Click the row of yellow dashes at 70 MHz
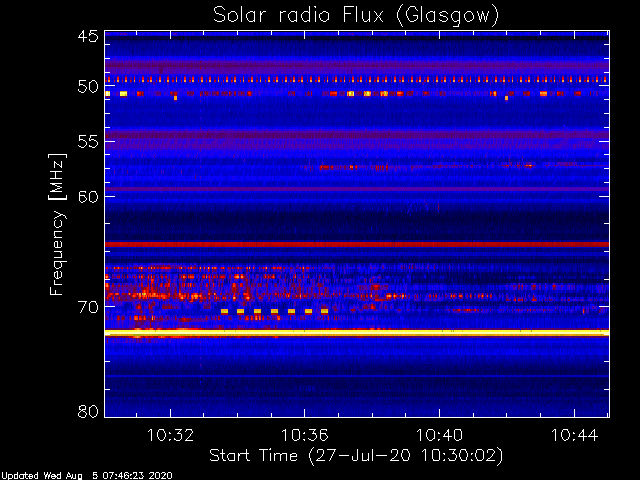This screenshot has height=480, width=640. (274, 311)
